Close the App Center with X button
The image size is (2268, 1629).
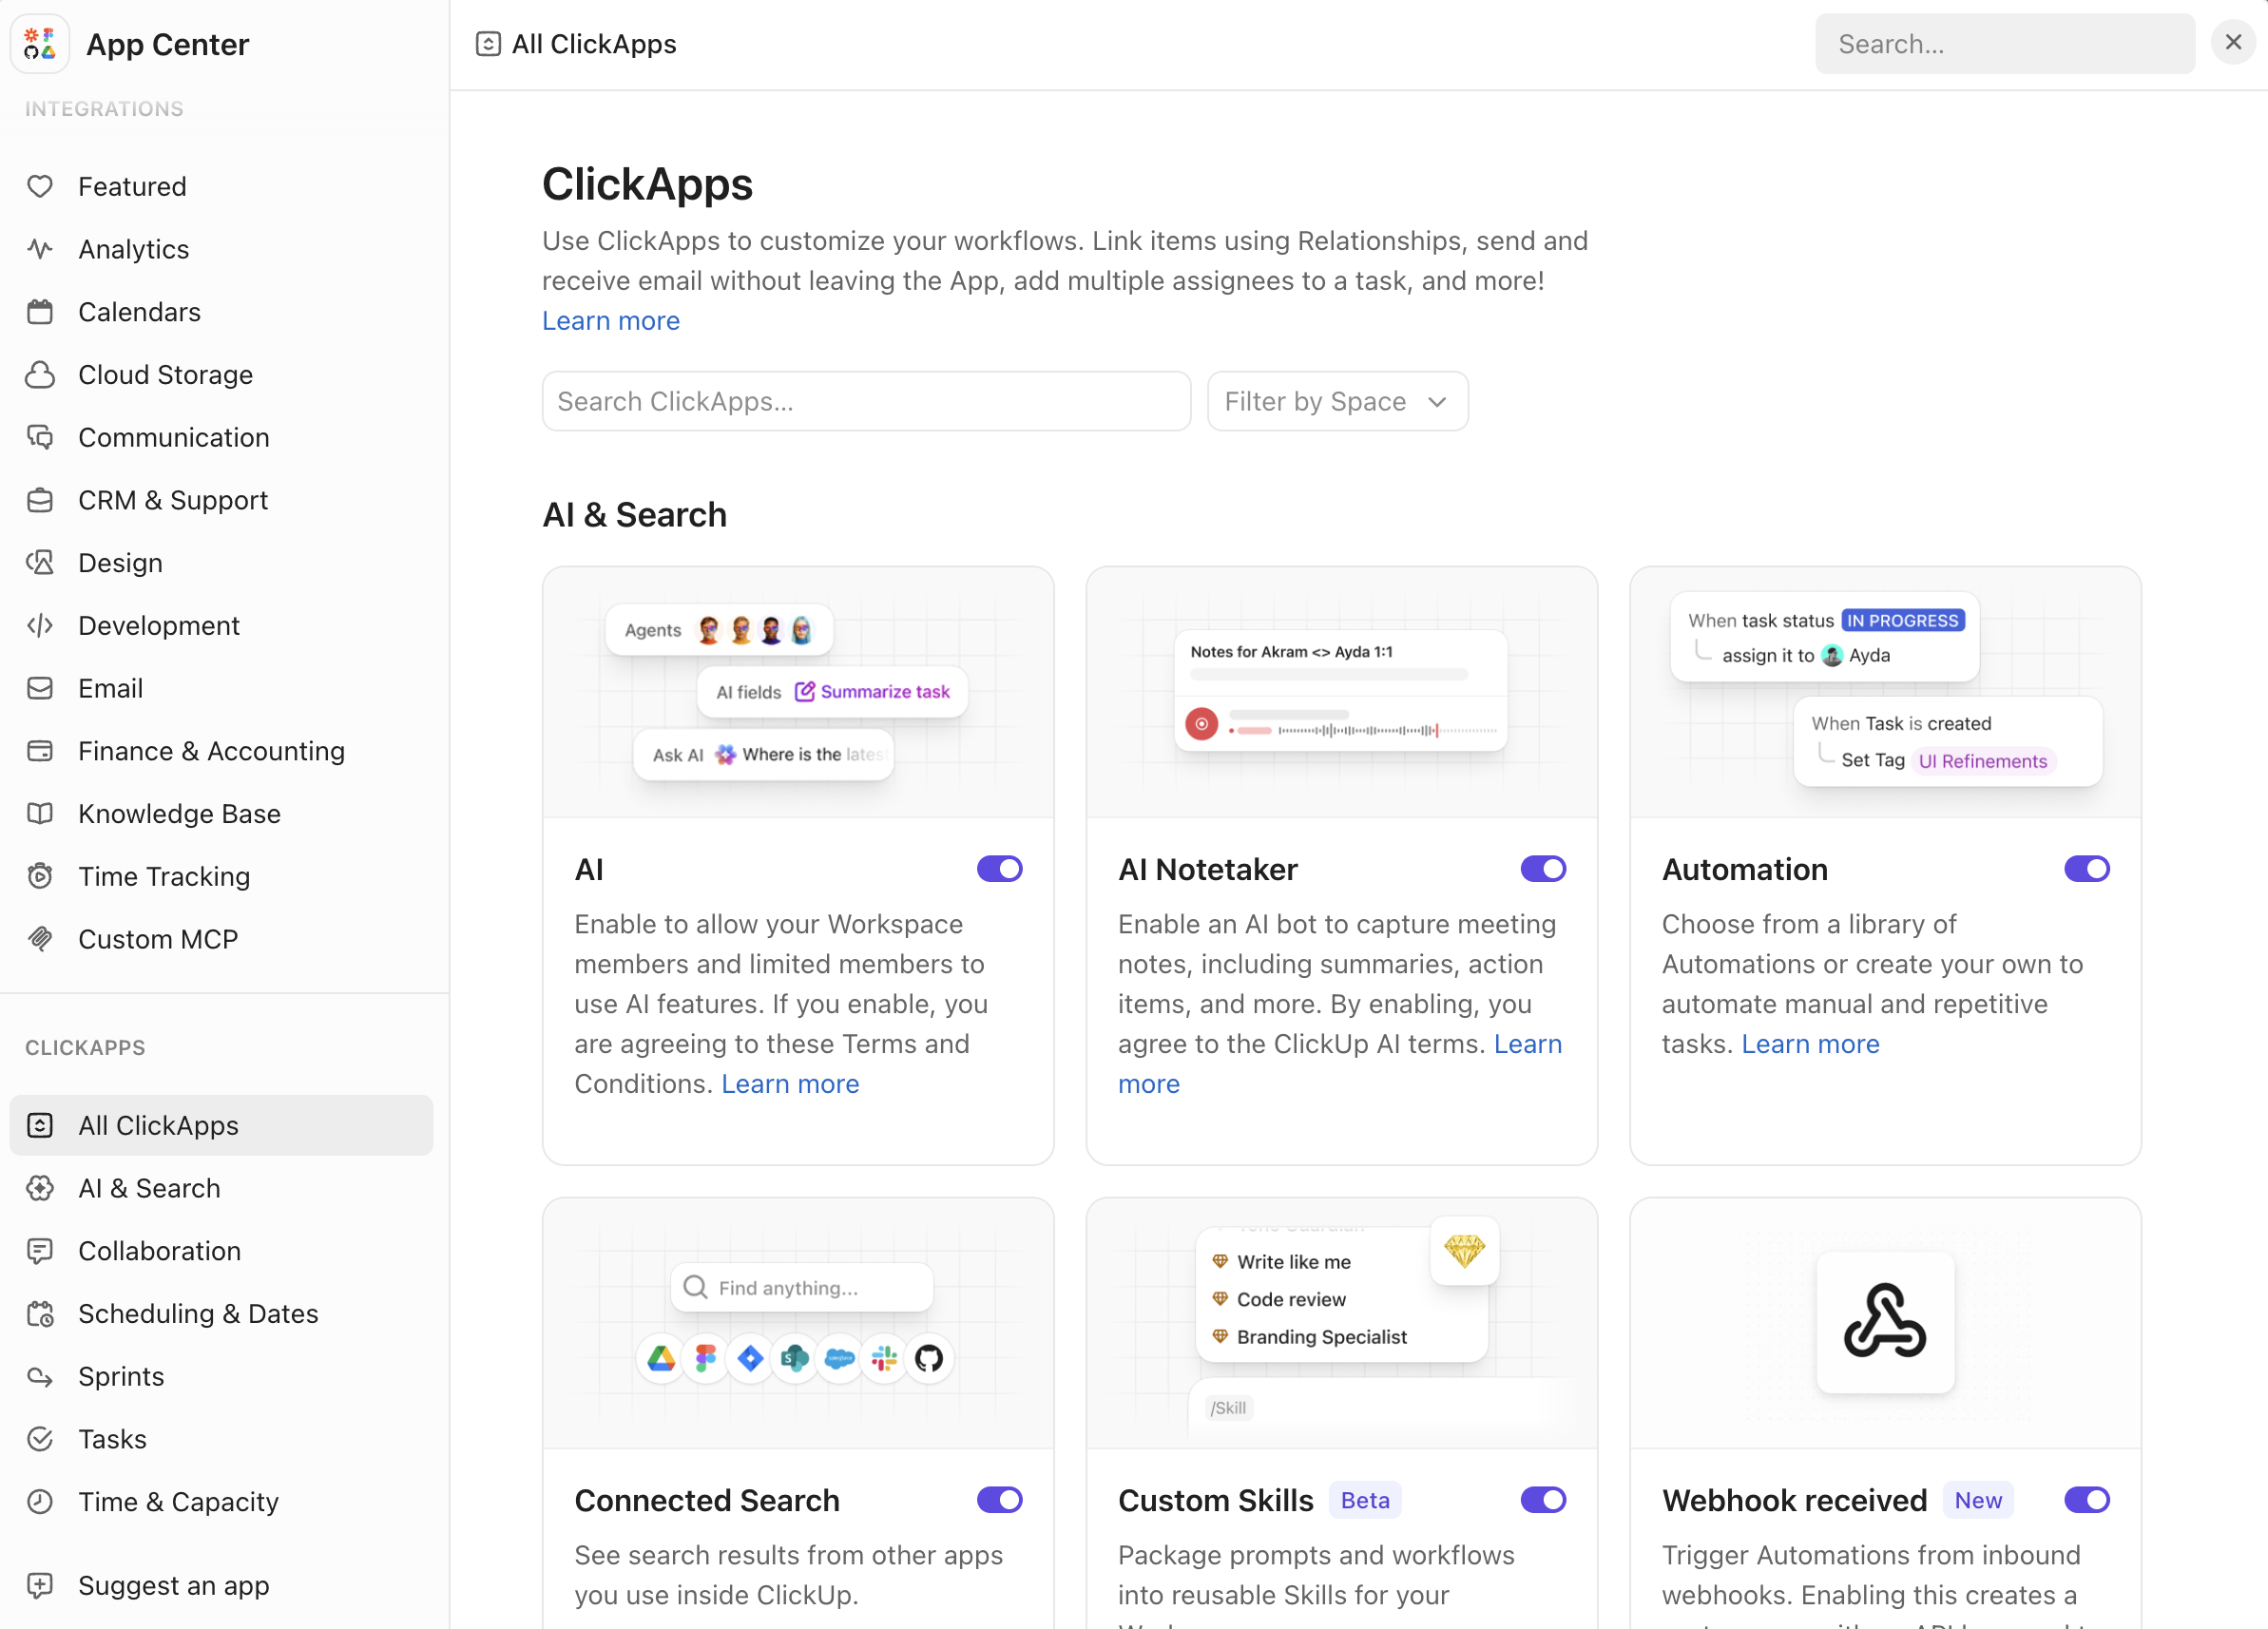pyautogui.click(x=2232, y=43)
